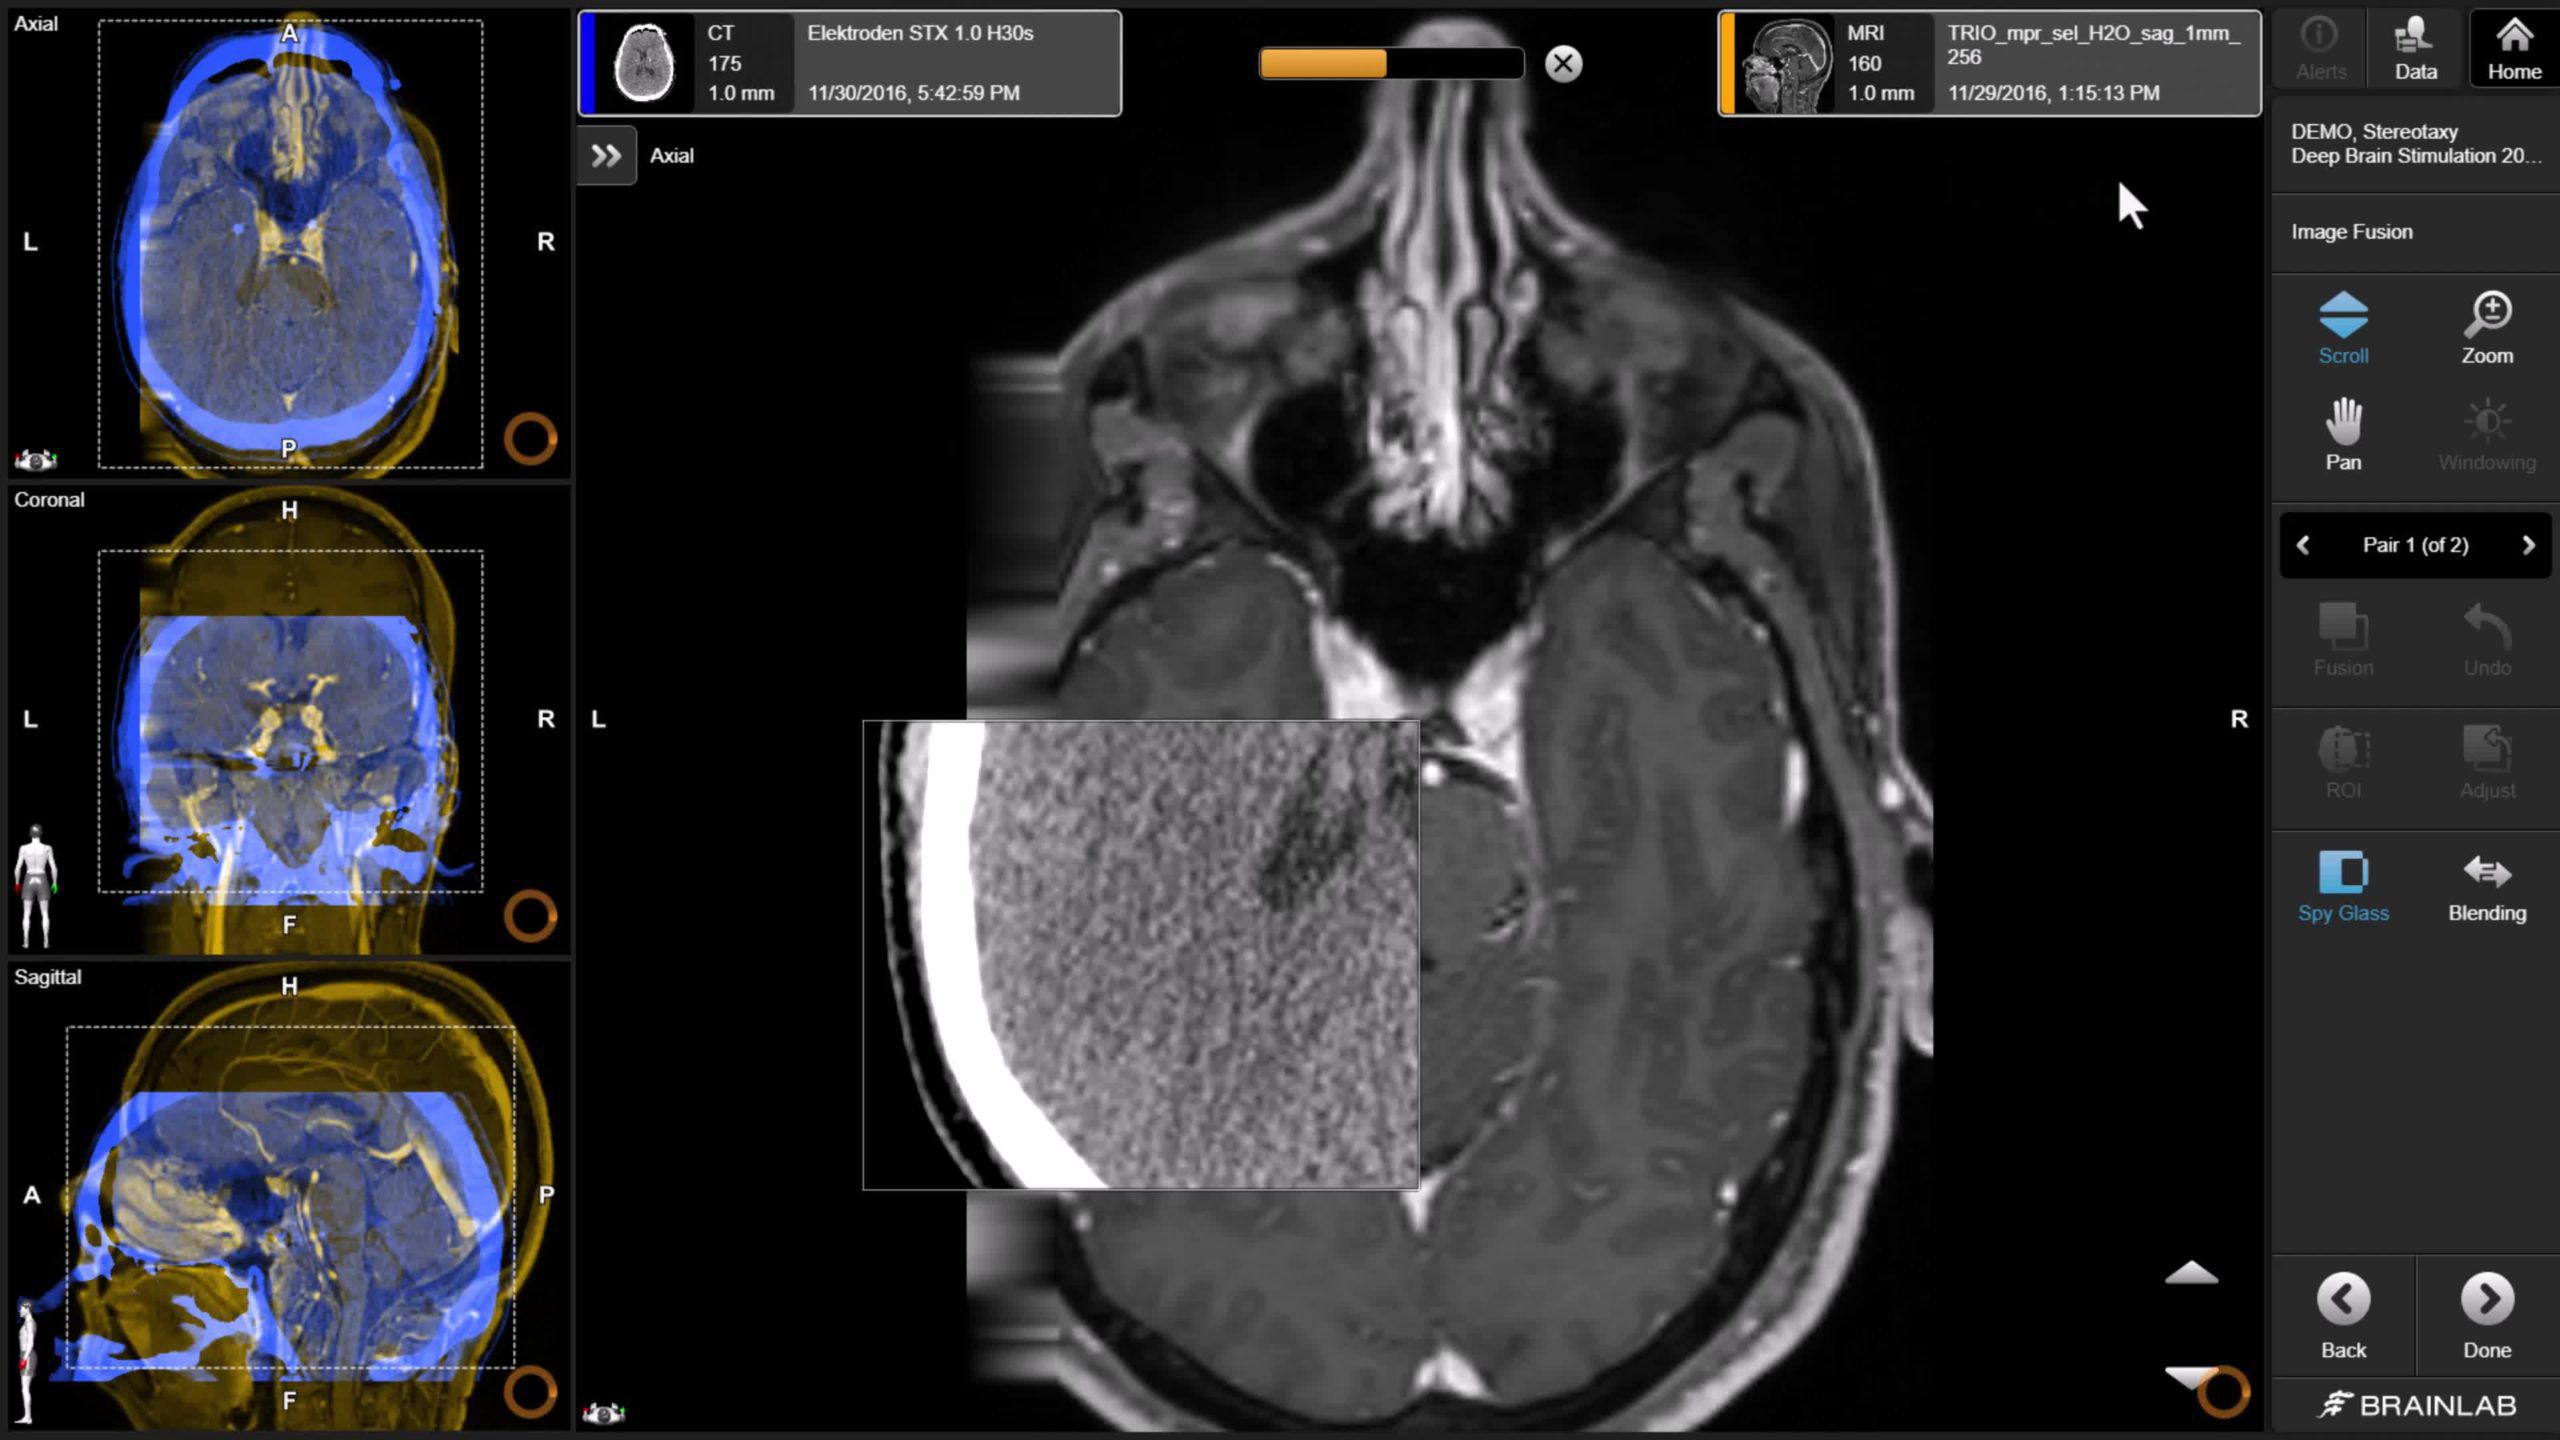The image size is (2560, 1440).
Task: Select the MRI TRIO_mpr dataset
Action: point(1988,63)
